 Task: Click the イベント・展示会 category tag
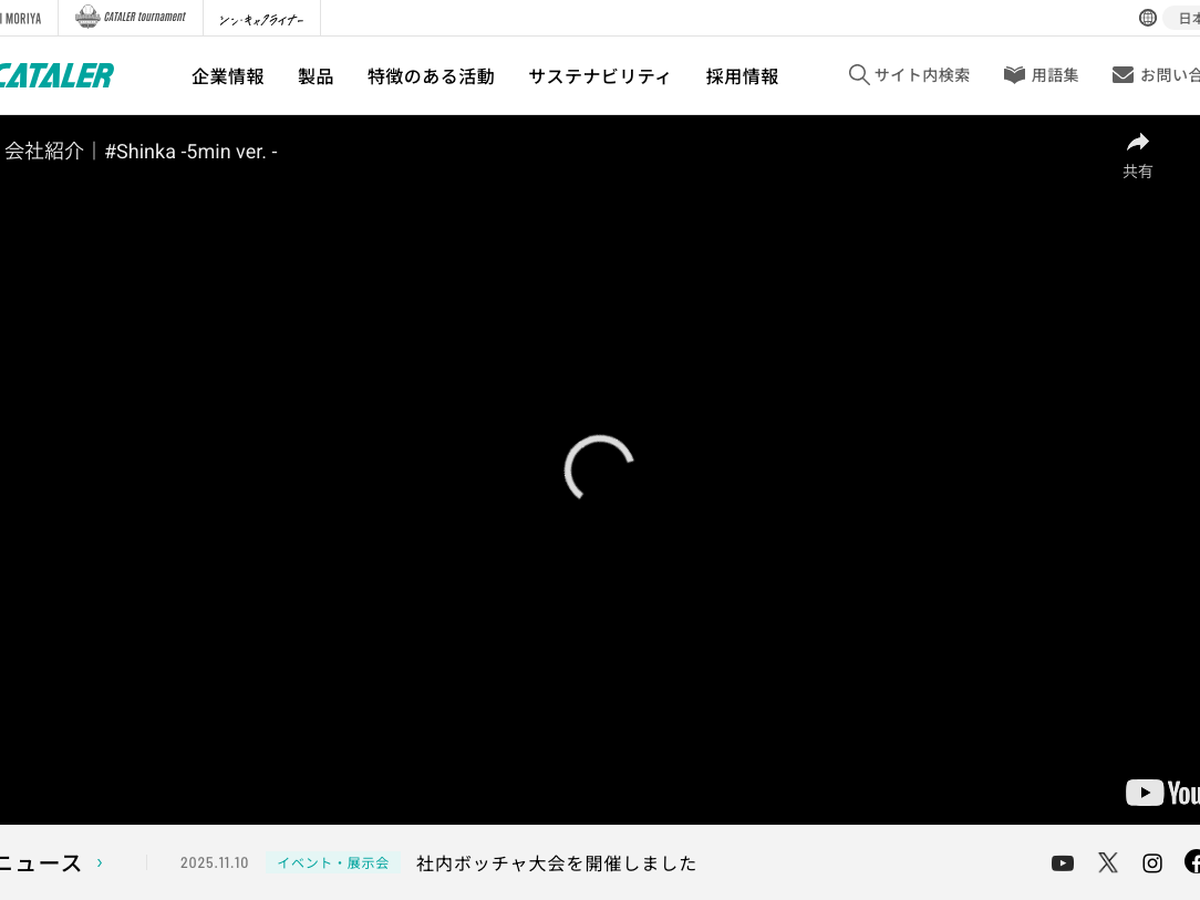point(333,863)
